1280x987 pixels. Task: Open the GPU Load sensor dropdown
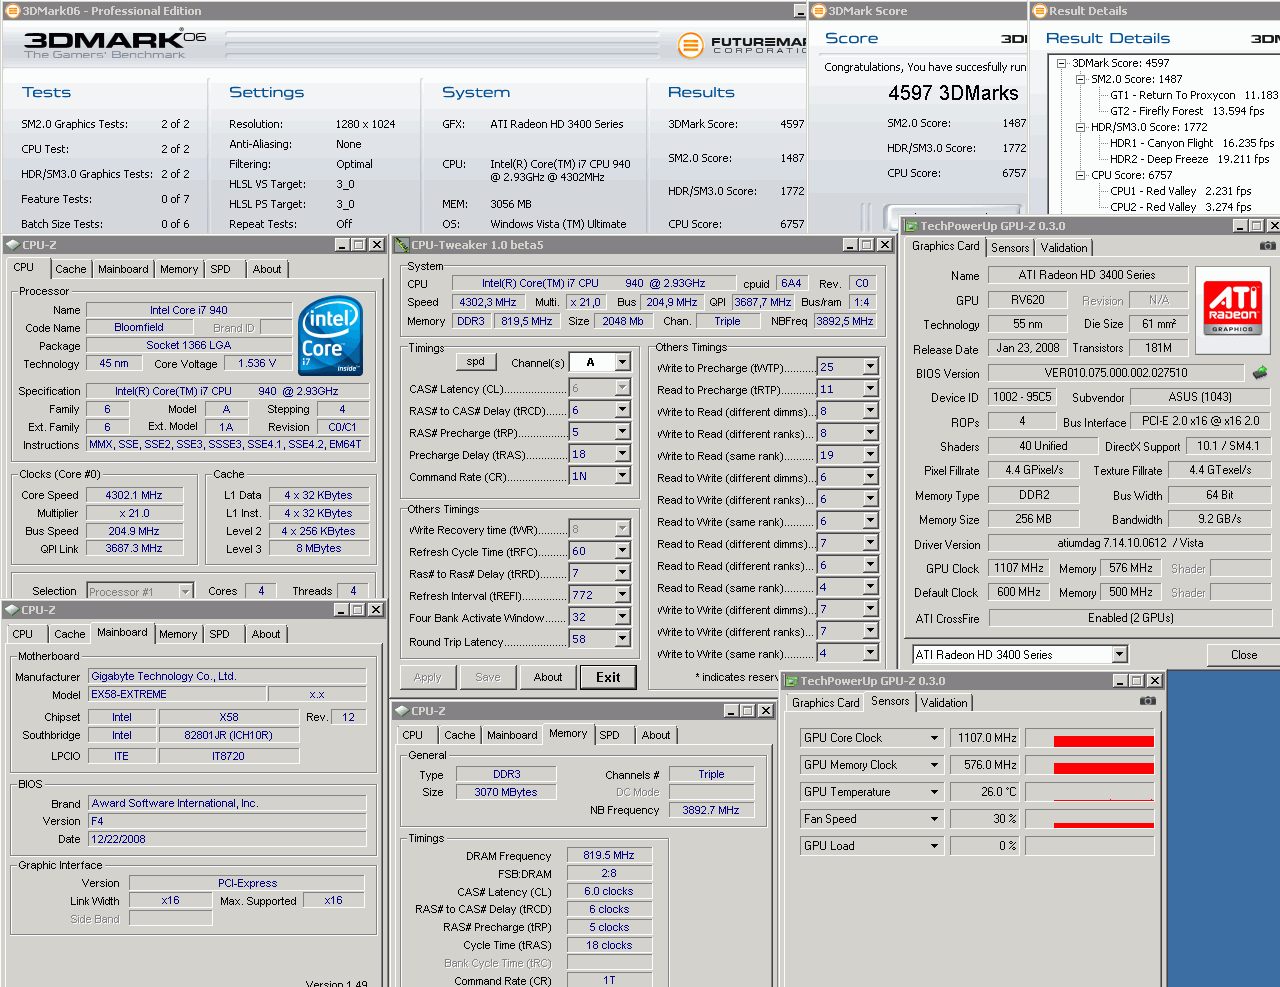pyautogui.click(x=935, y=846)
